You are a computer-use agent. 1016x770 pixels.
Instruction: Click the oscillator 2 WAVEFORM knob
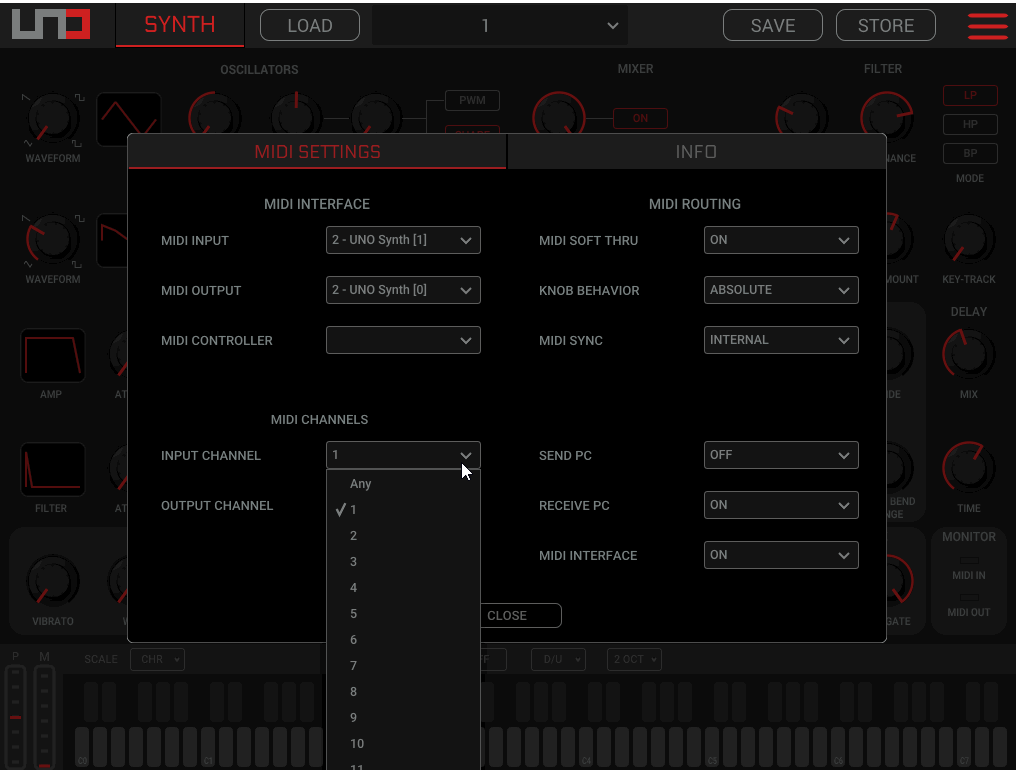point(52,240)
